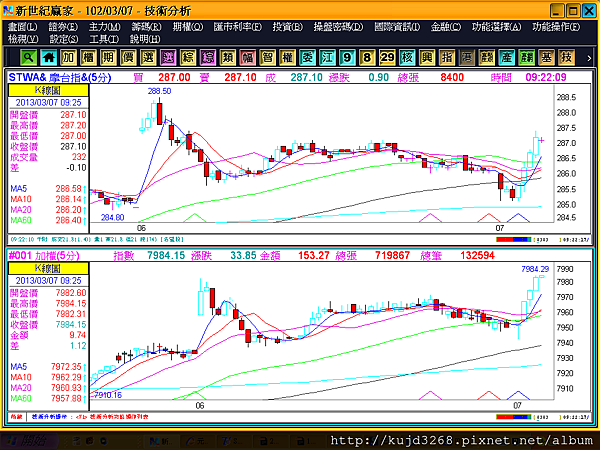Select the yellow 選 toolbar icon
The image size is (600, 450).
pyautogui.click(x=148, y=58)
